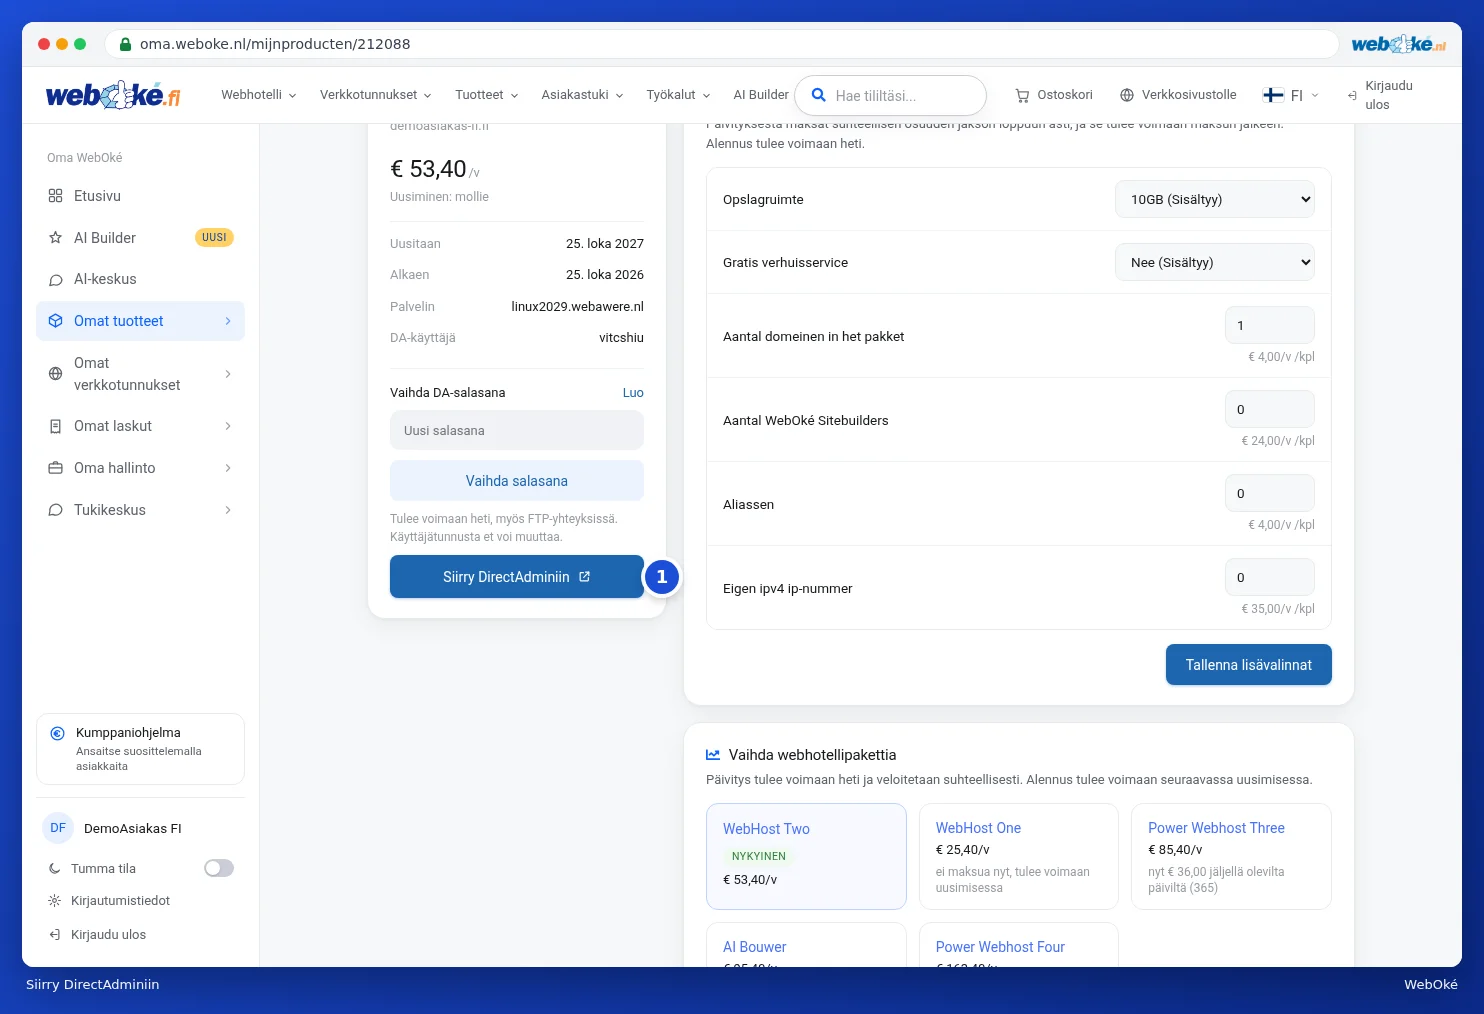Open Gratis verhuisservice Nee dropdown
The image size is (1484, 1014).
pos(1215,262)
